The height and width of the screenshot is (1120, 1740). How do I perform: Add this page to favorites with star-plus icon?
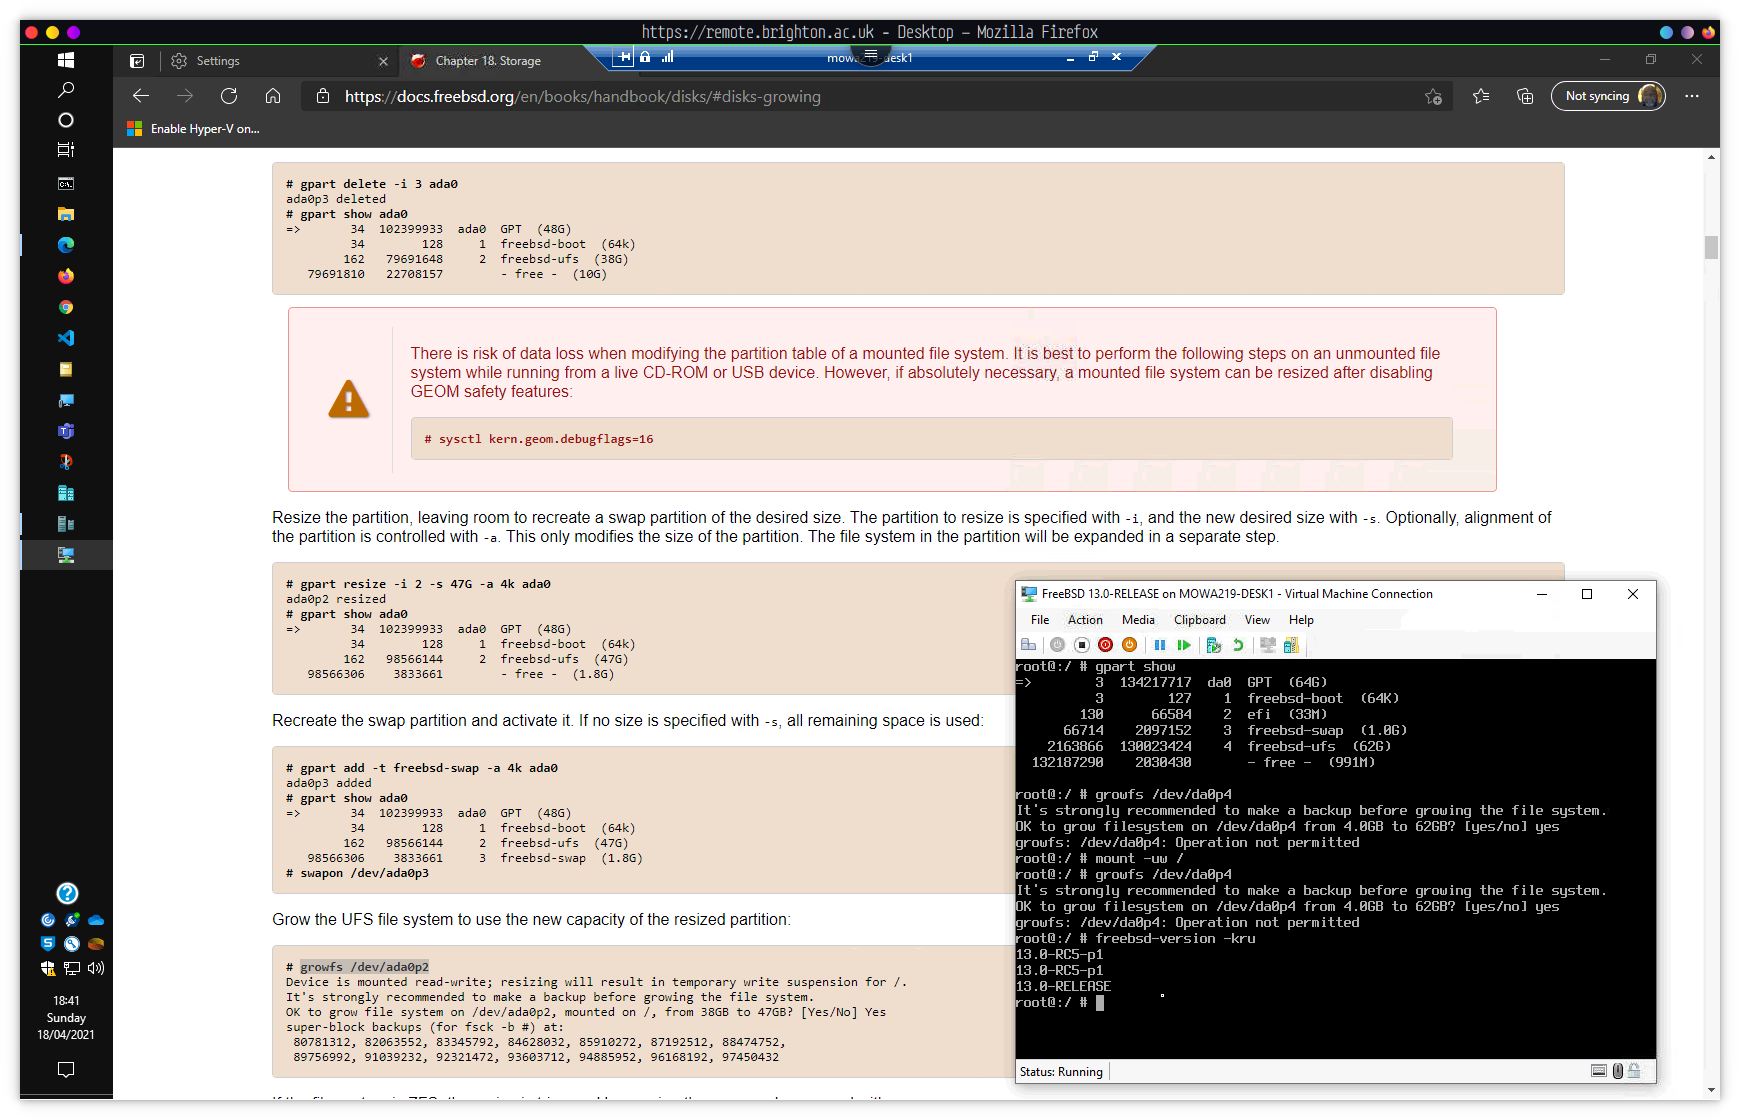1433,96
